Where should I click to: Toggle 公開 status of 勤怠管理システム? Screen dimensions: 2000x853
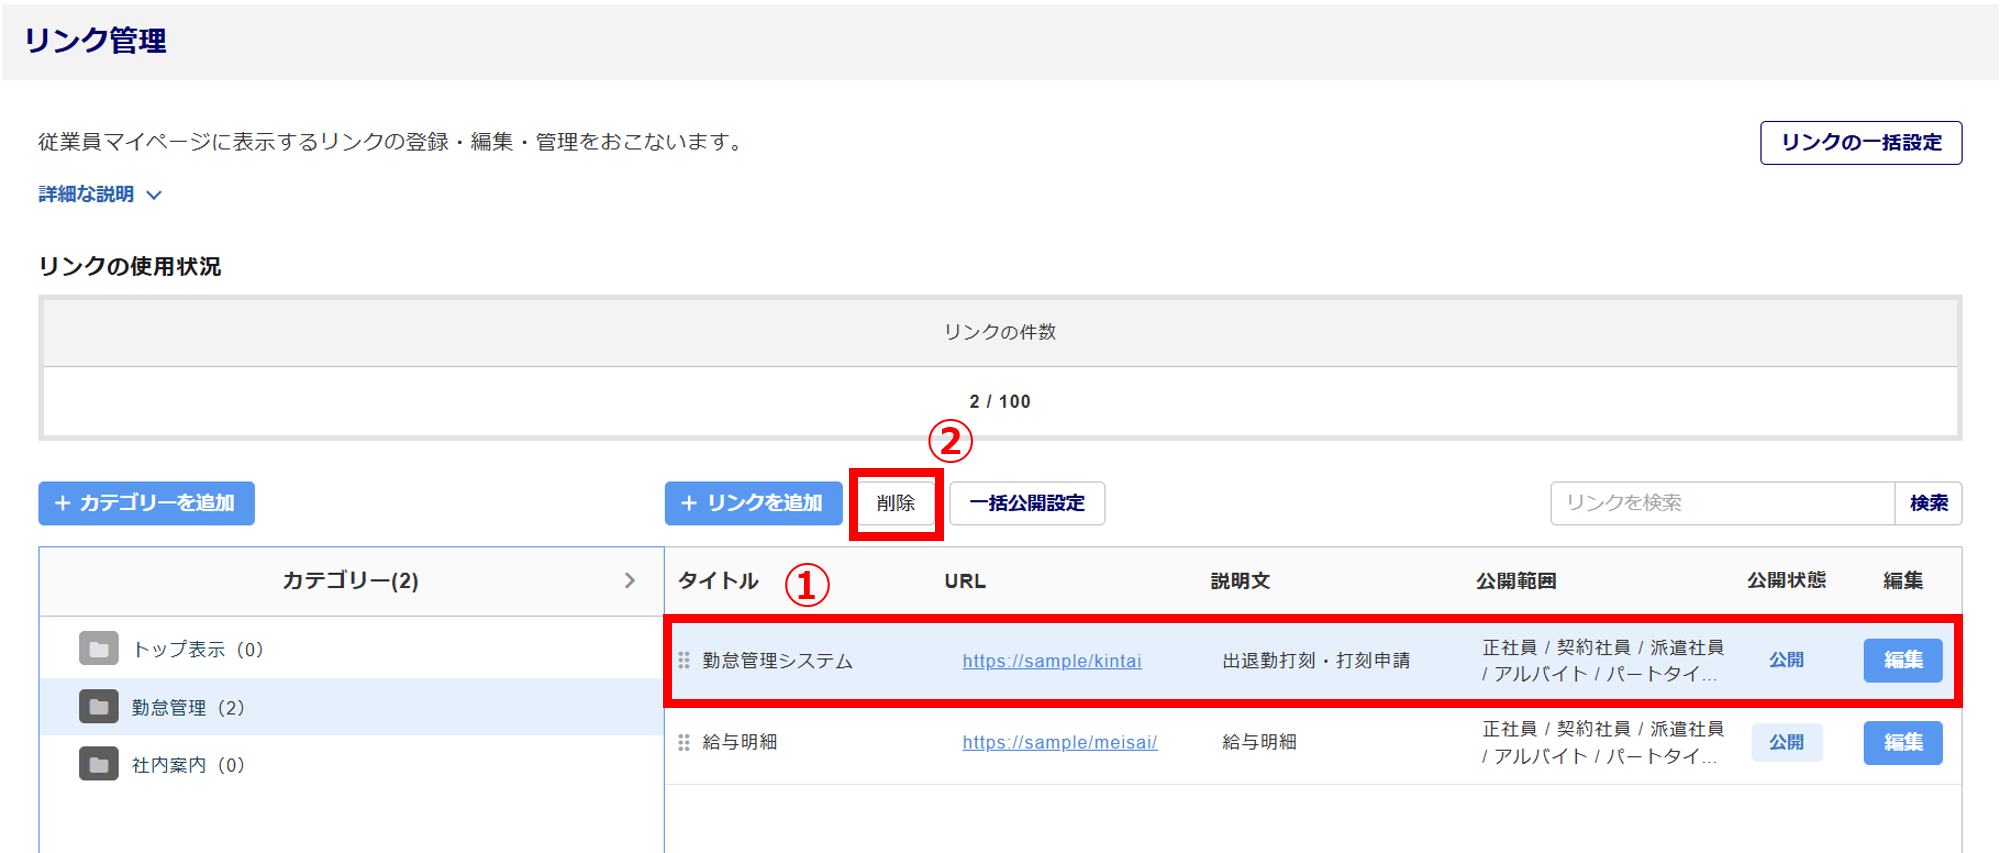(x=1786, y=660)
